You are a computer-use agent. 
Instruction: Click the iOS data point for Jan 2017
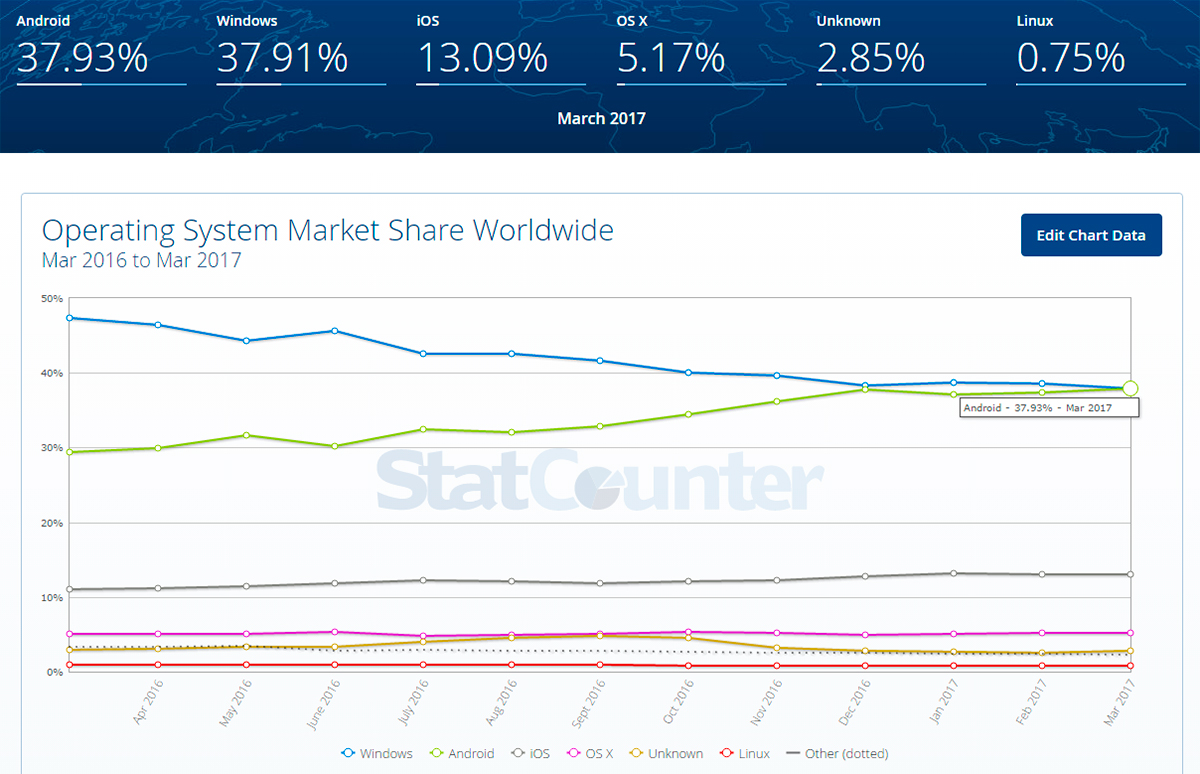[953, 573]
